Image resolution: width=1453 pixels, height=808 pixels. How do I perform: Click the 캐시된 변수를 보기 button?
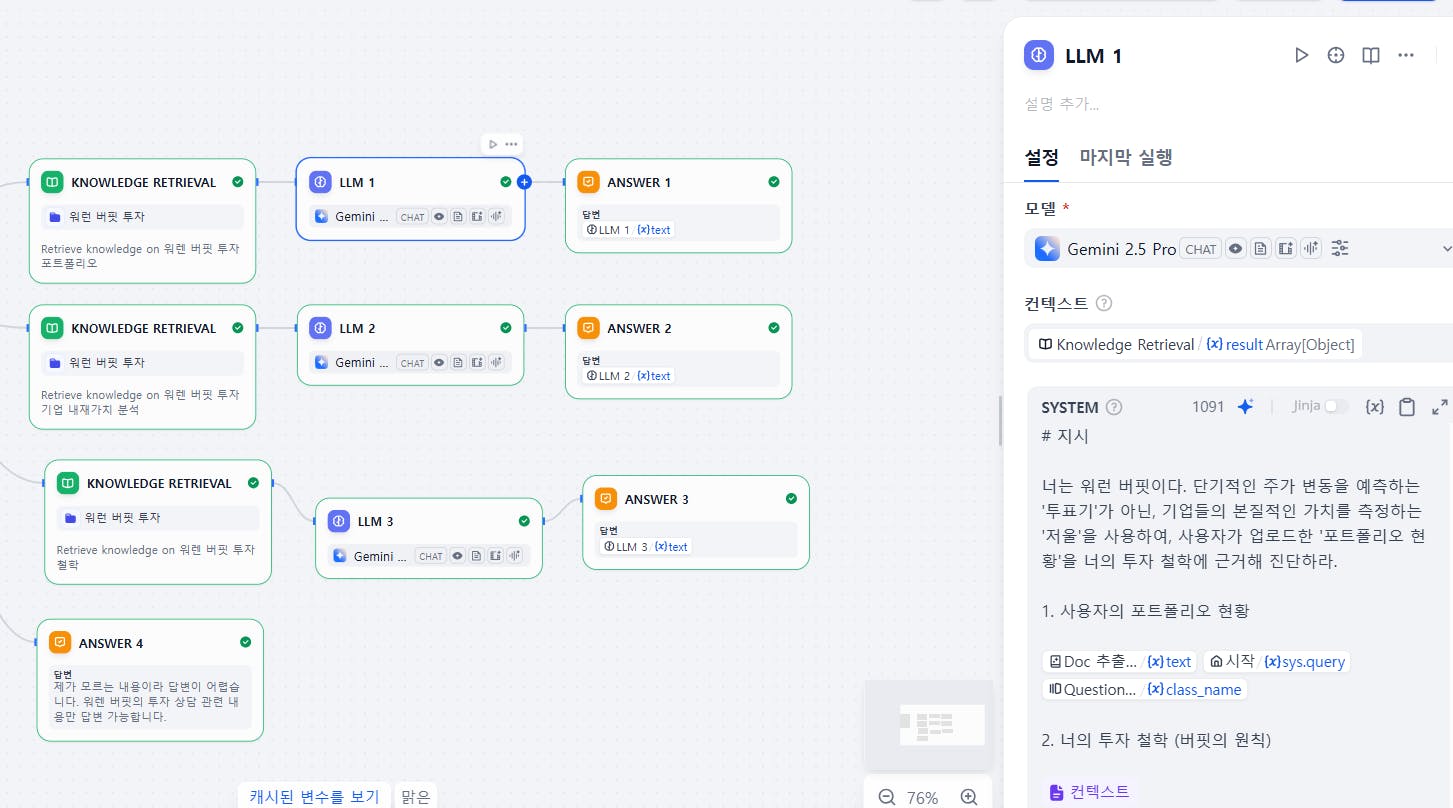[x=314, y=796]
